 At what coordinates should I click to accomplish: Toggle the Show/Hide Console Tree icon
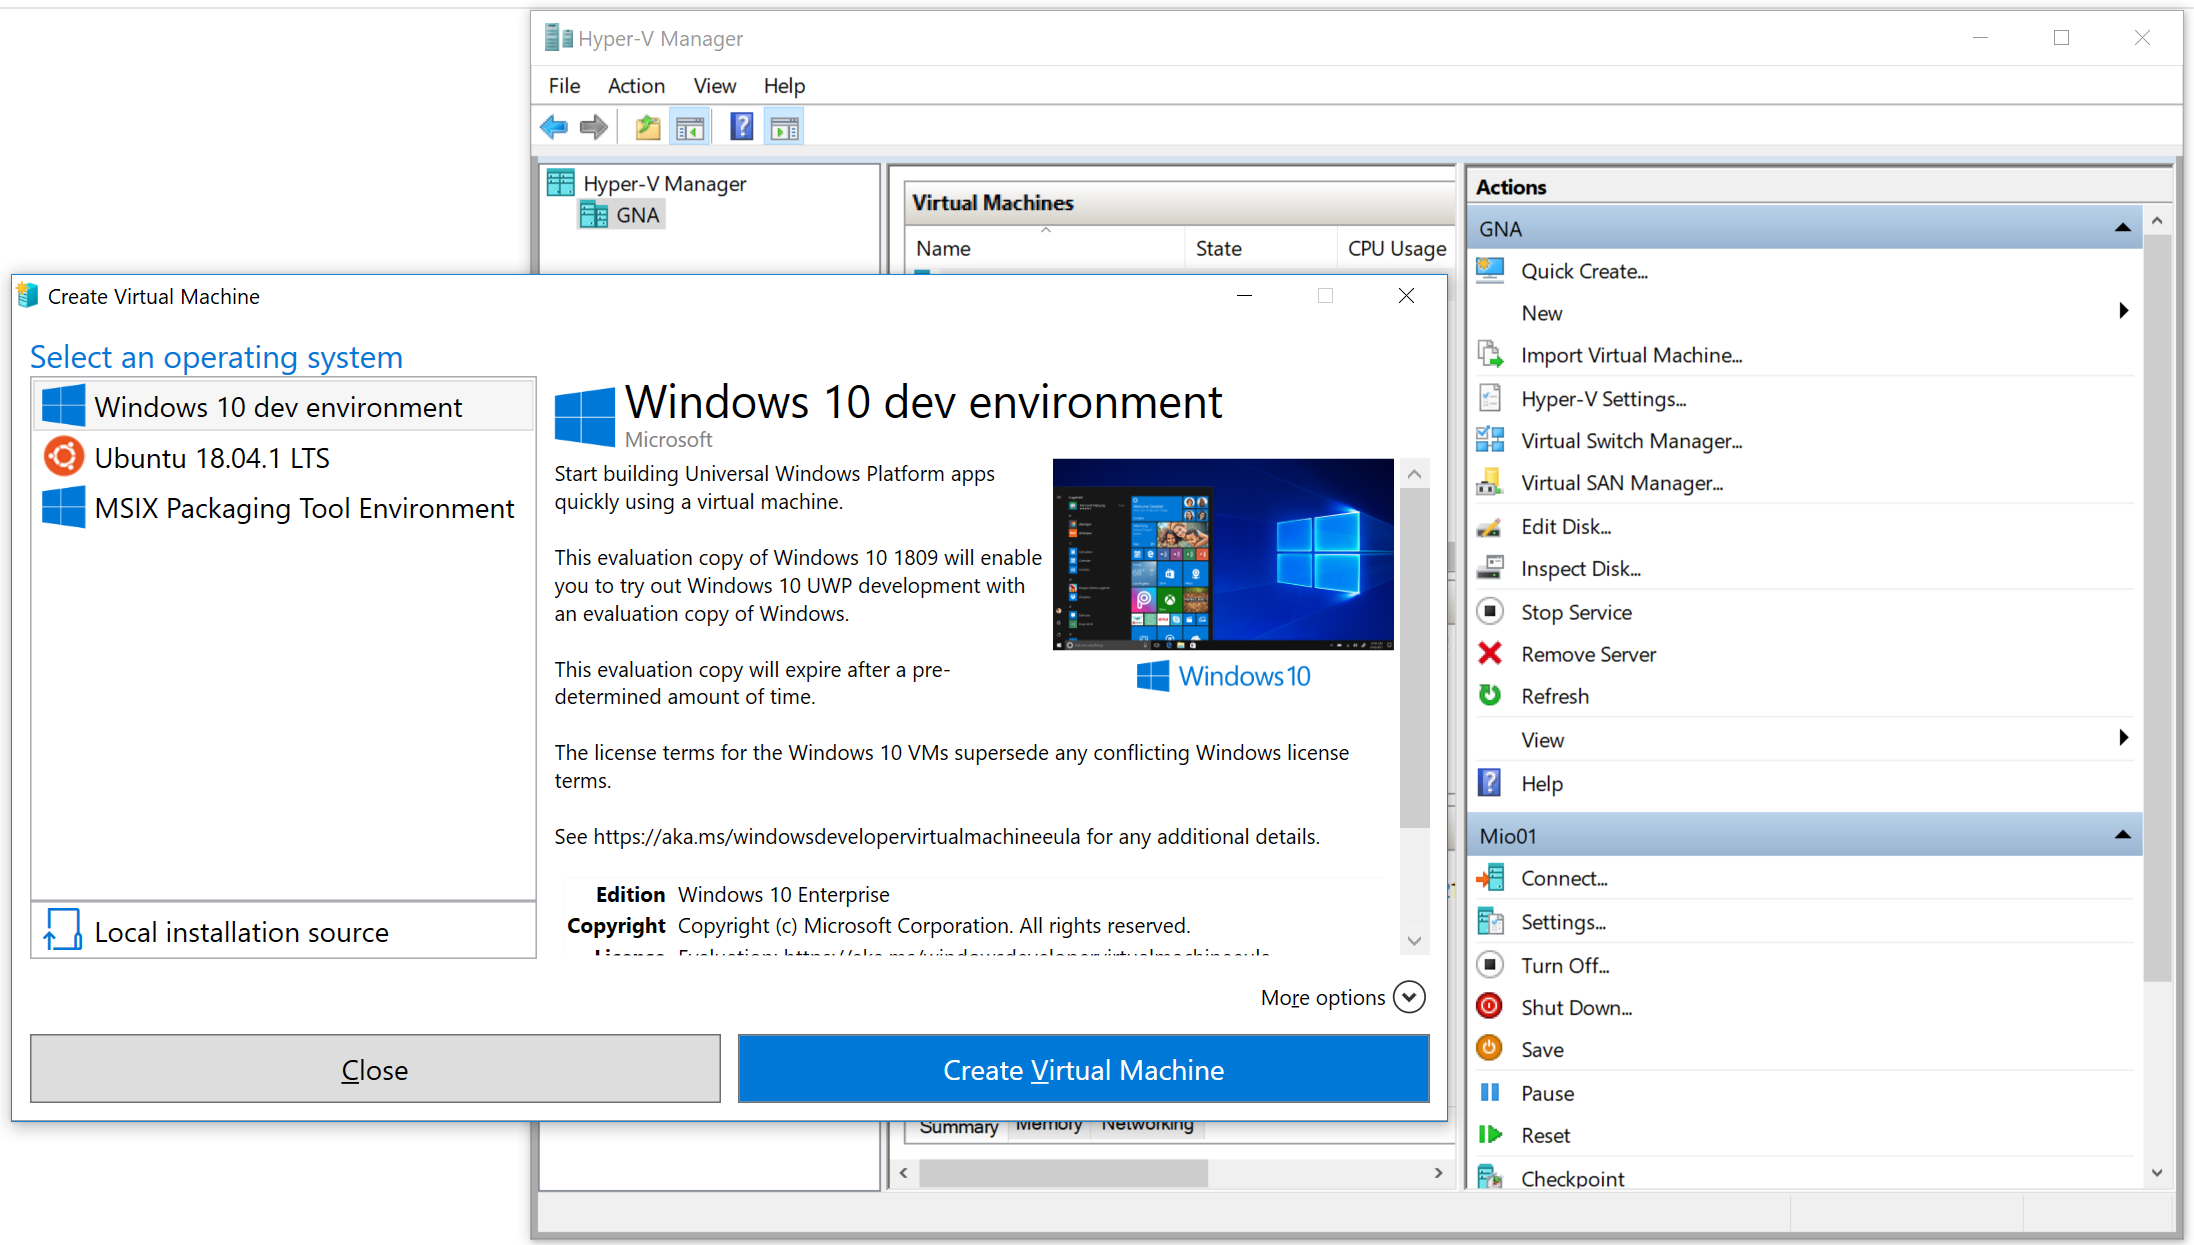click(x=690, y=127)
